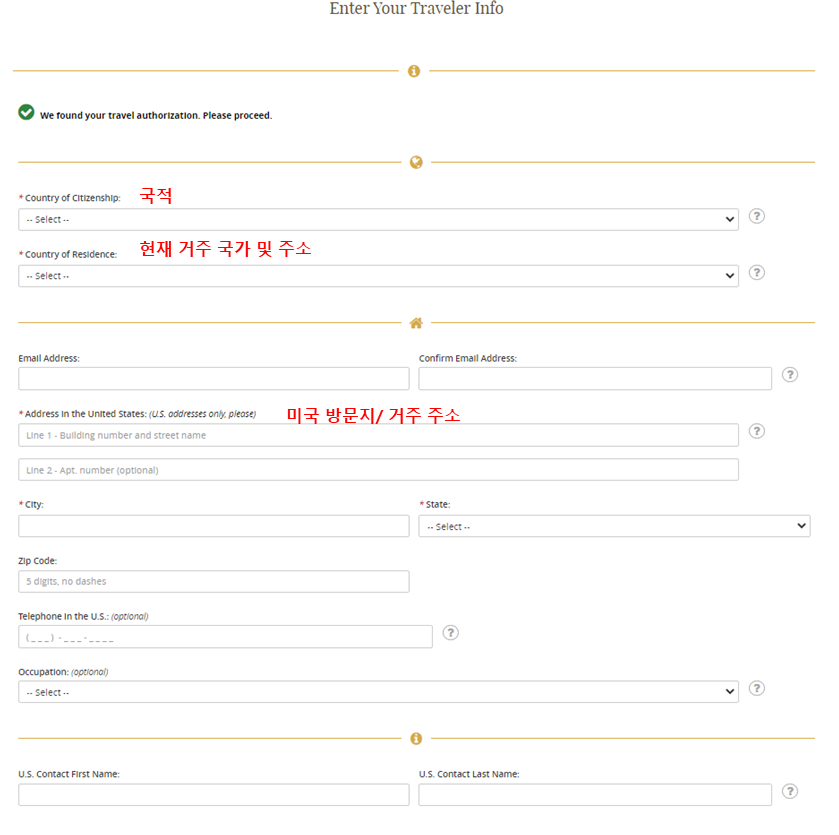The image size is (839, 835).
Task: Click help icon beside U.S. address Line 1
Action: [756, 431]
